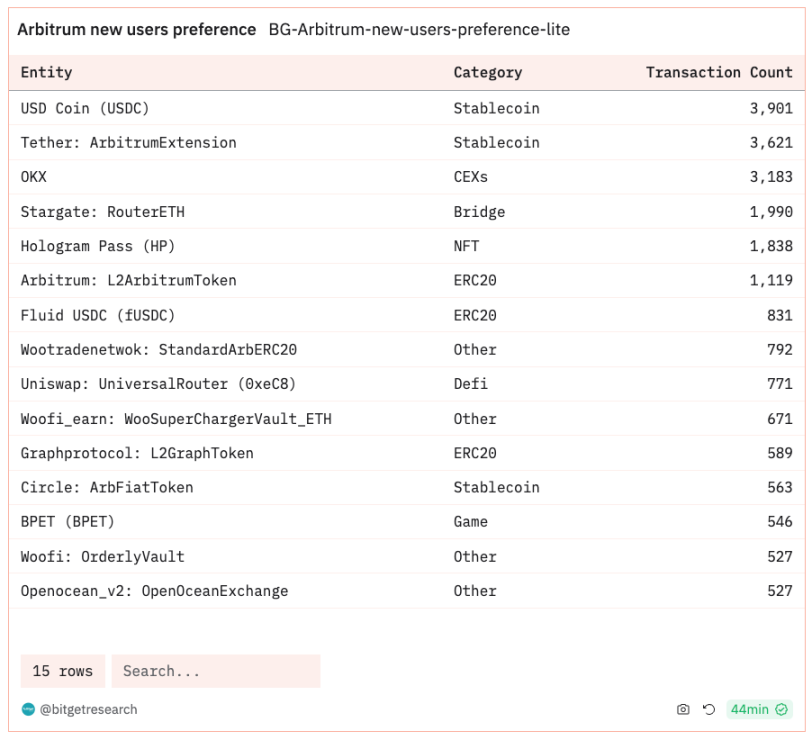Screen dimensions: 812x740
Task: Click the green checkmark status icon
Action: tap(782, 710)
